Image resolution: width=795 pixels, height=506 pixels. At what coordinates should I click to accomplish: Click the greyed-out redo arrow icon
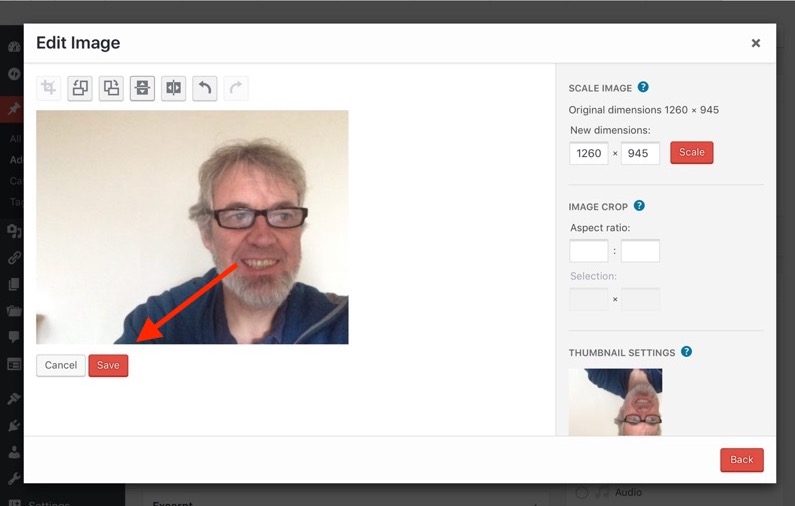pos(236,88)
